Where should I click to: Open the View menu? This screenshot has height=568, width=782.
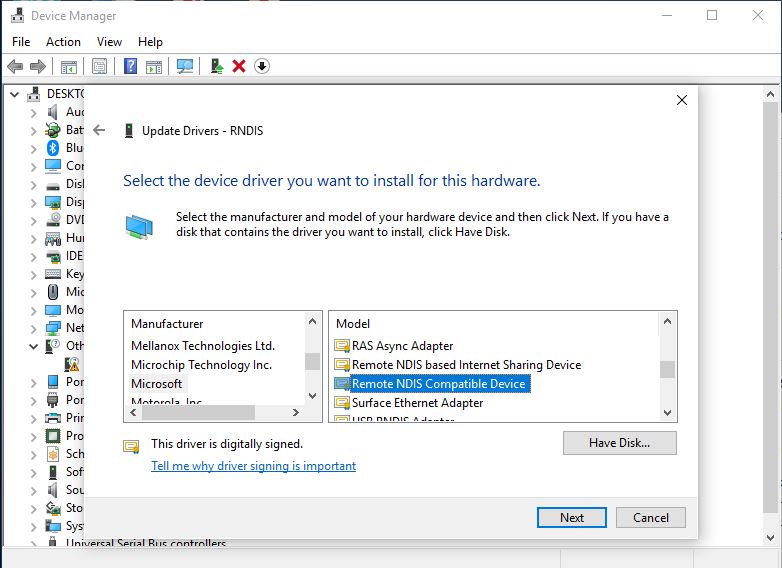click(109, 42)
